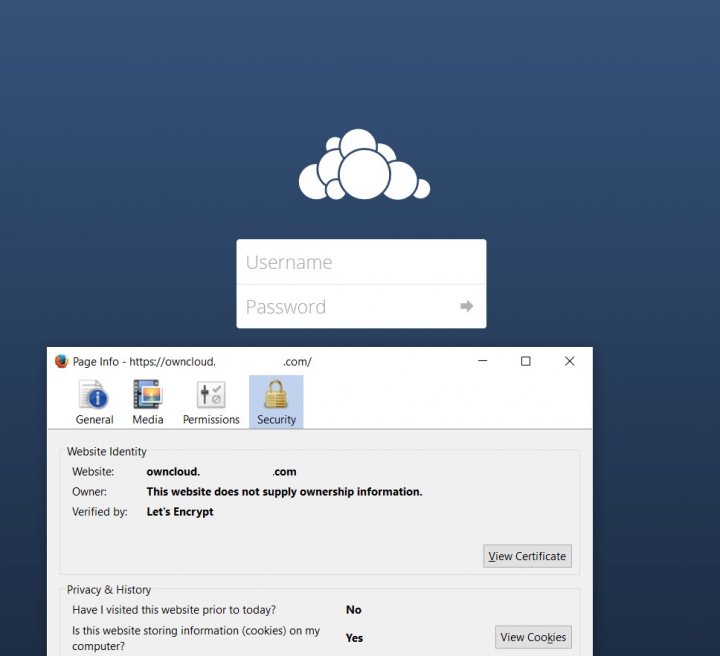Open the General tab in Page Info
This screenshot has height=656, width=720.
94,402
